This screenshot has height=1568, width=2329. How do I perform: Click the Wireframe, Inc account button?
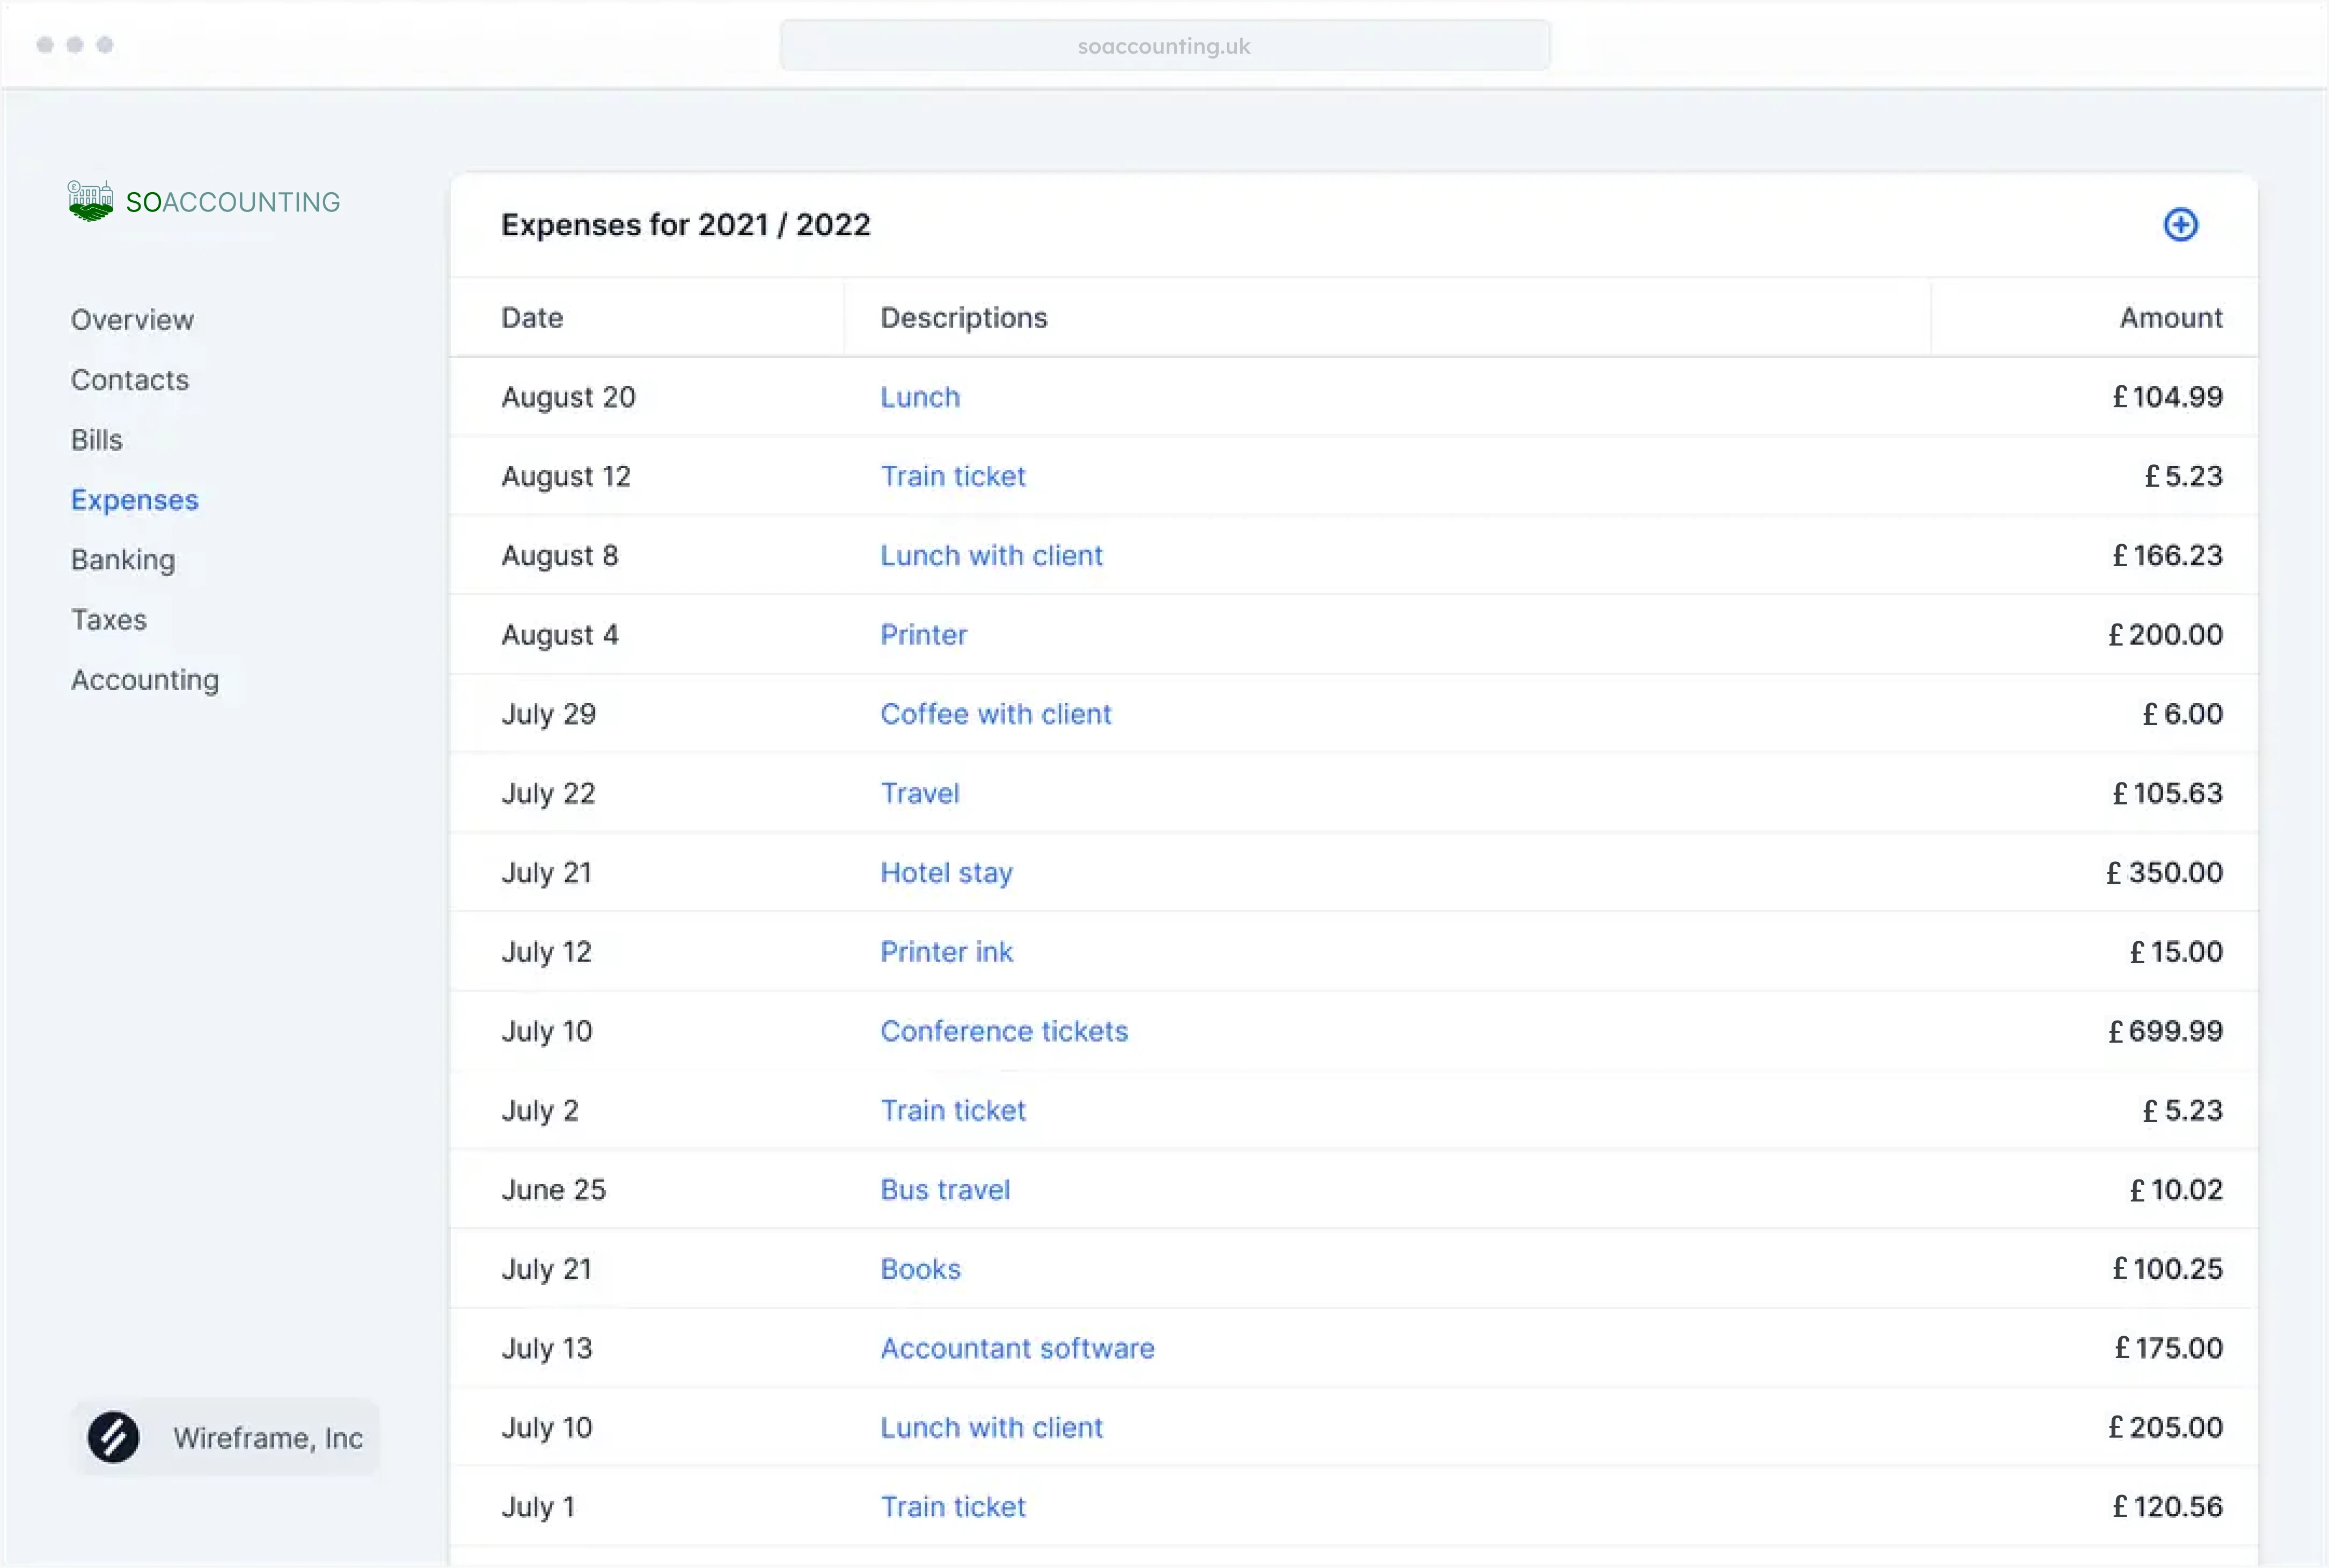(x=225, y=1437)
